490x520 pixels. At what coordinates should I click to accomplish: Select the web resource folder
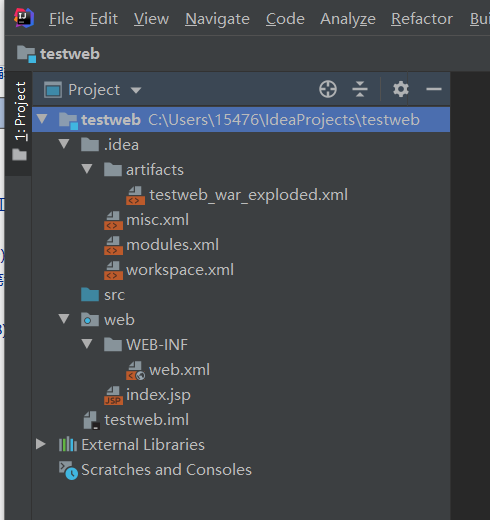[x=119, y=320]
